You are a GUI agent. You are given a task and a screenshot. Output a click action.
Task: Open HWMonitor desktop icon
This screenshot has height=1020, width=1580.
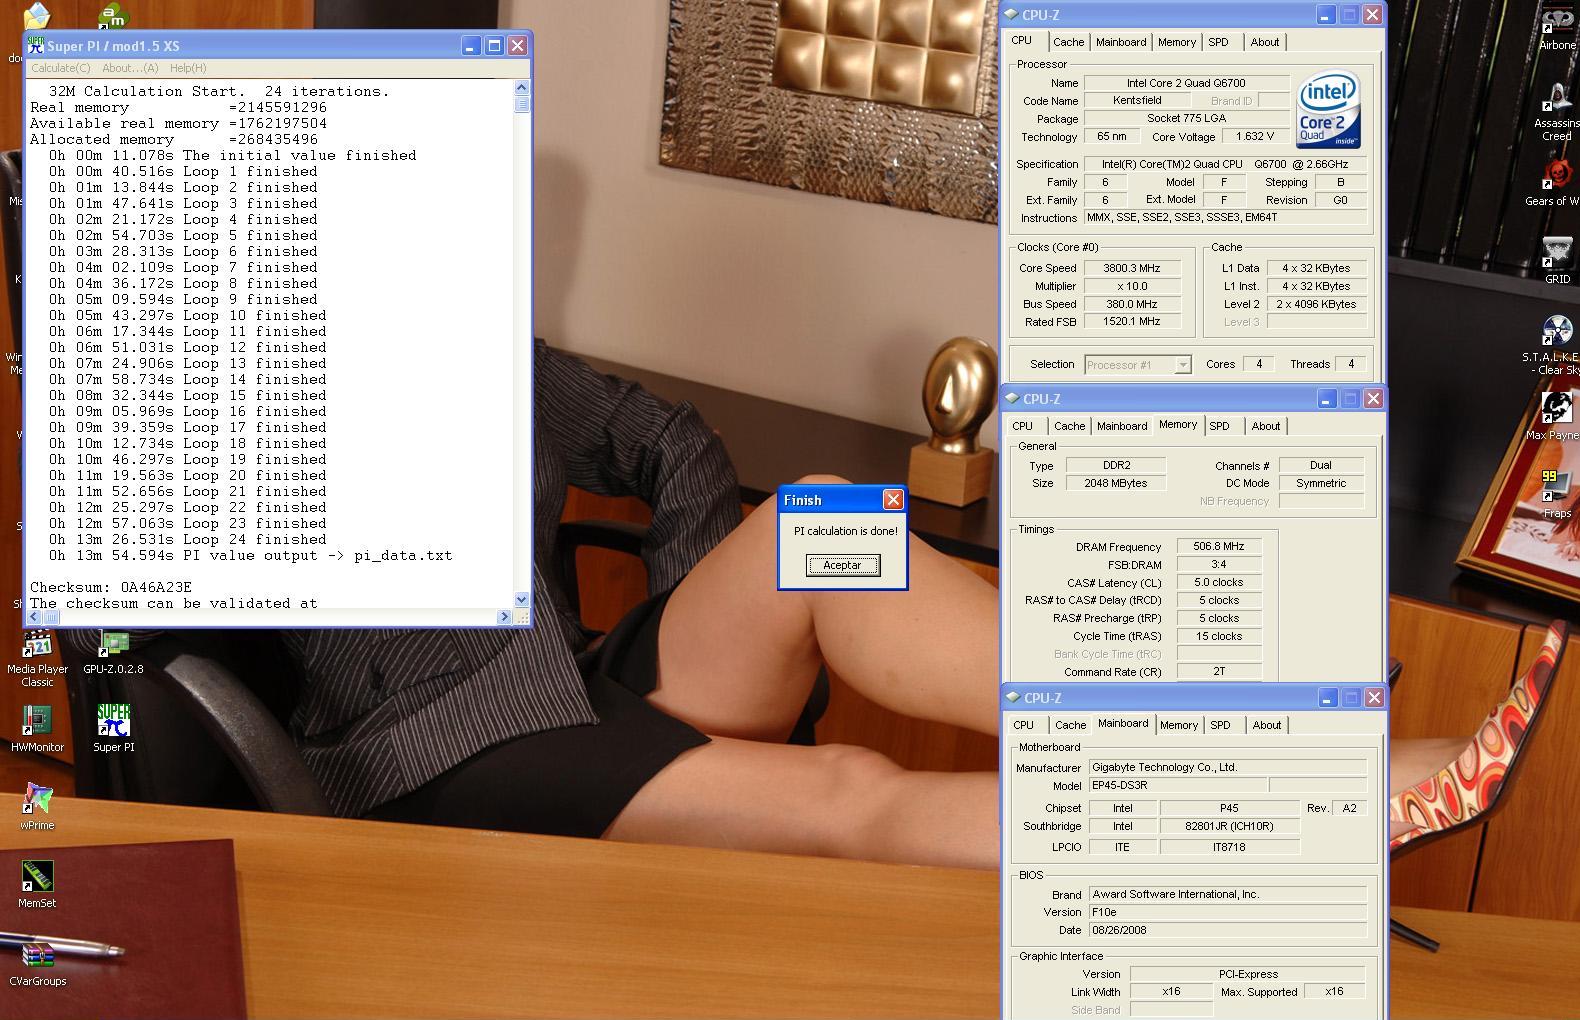point(37,729)
